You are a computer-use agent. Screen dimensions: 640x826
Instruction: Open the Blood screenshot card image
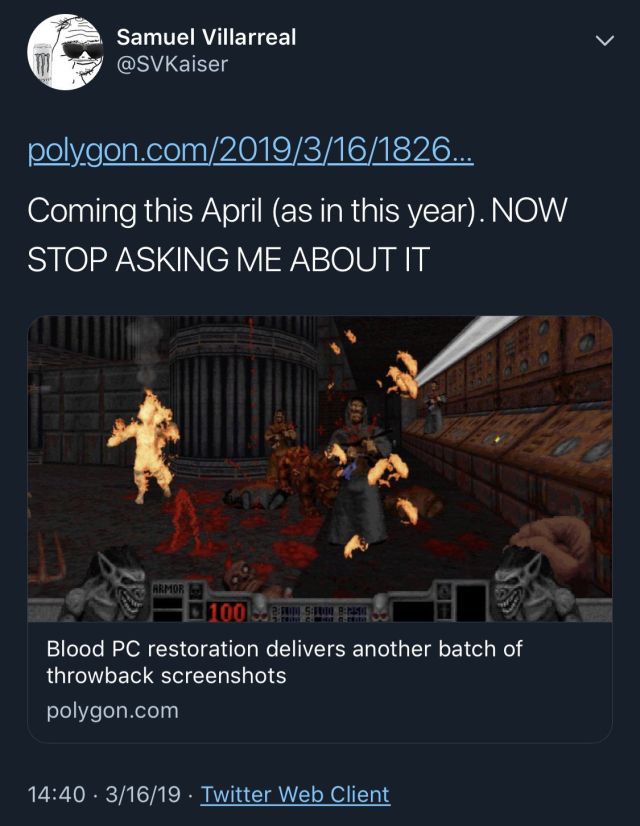tap(320, 468)
